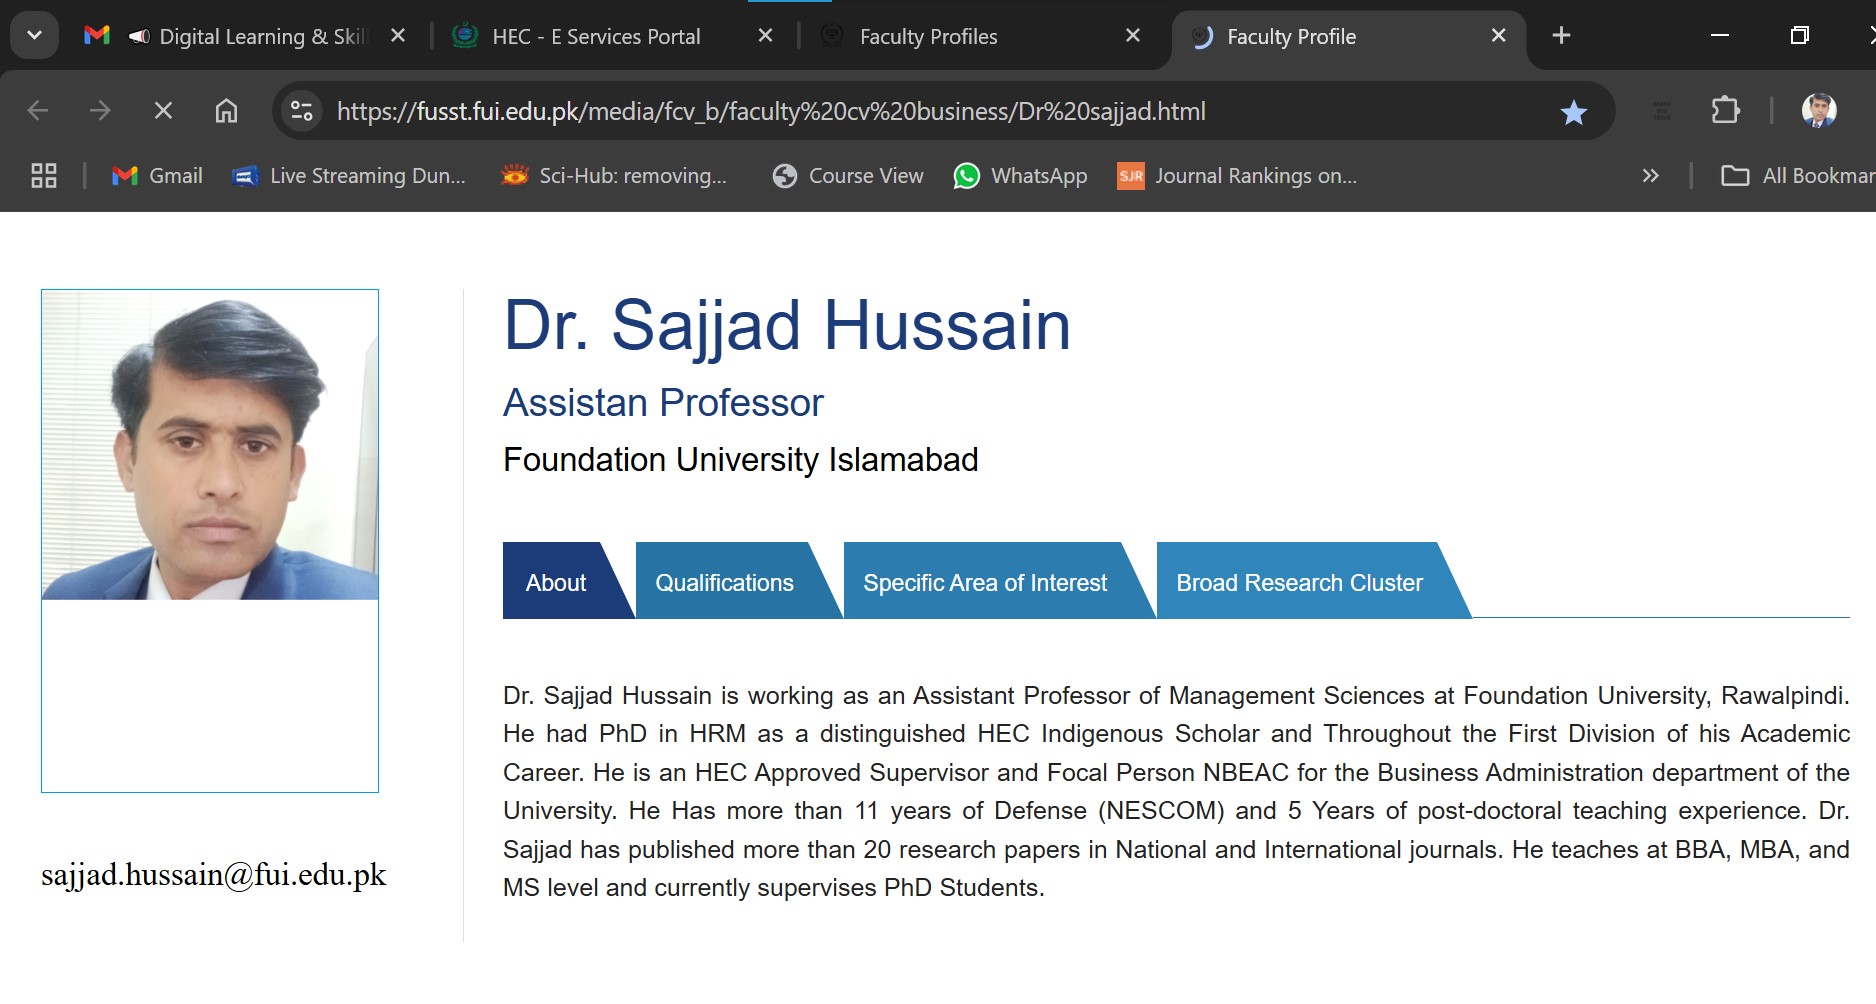Open a new tab with plus button
Viewport: 1876px width, 1004px height.
point(1561,36)
